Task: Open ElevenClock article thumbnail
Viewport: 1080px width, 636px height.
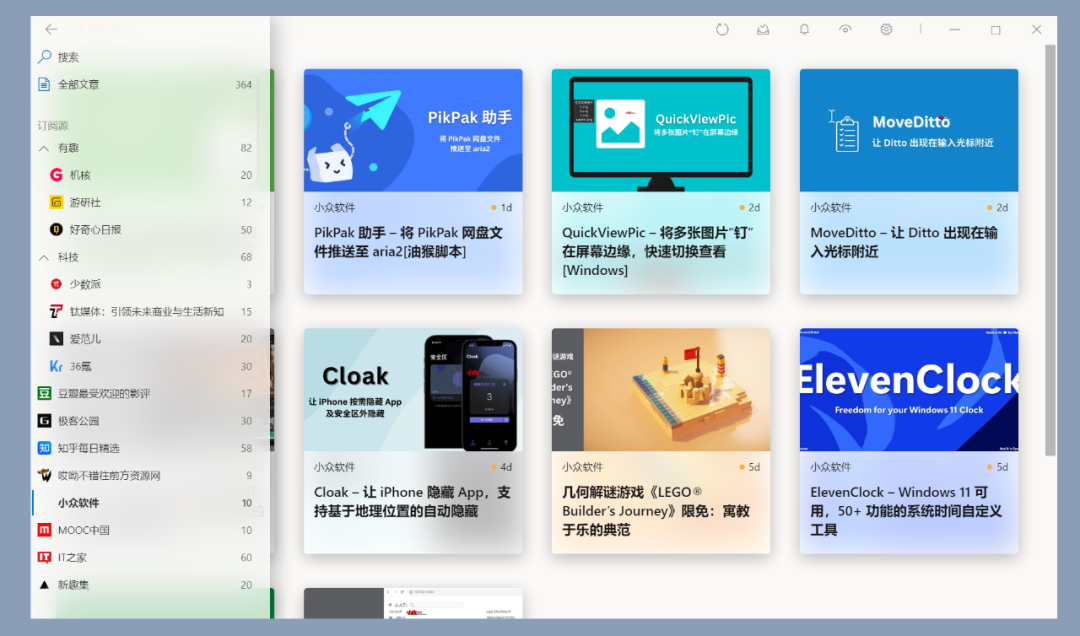Action: click(908, 390)
